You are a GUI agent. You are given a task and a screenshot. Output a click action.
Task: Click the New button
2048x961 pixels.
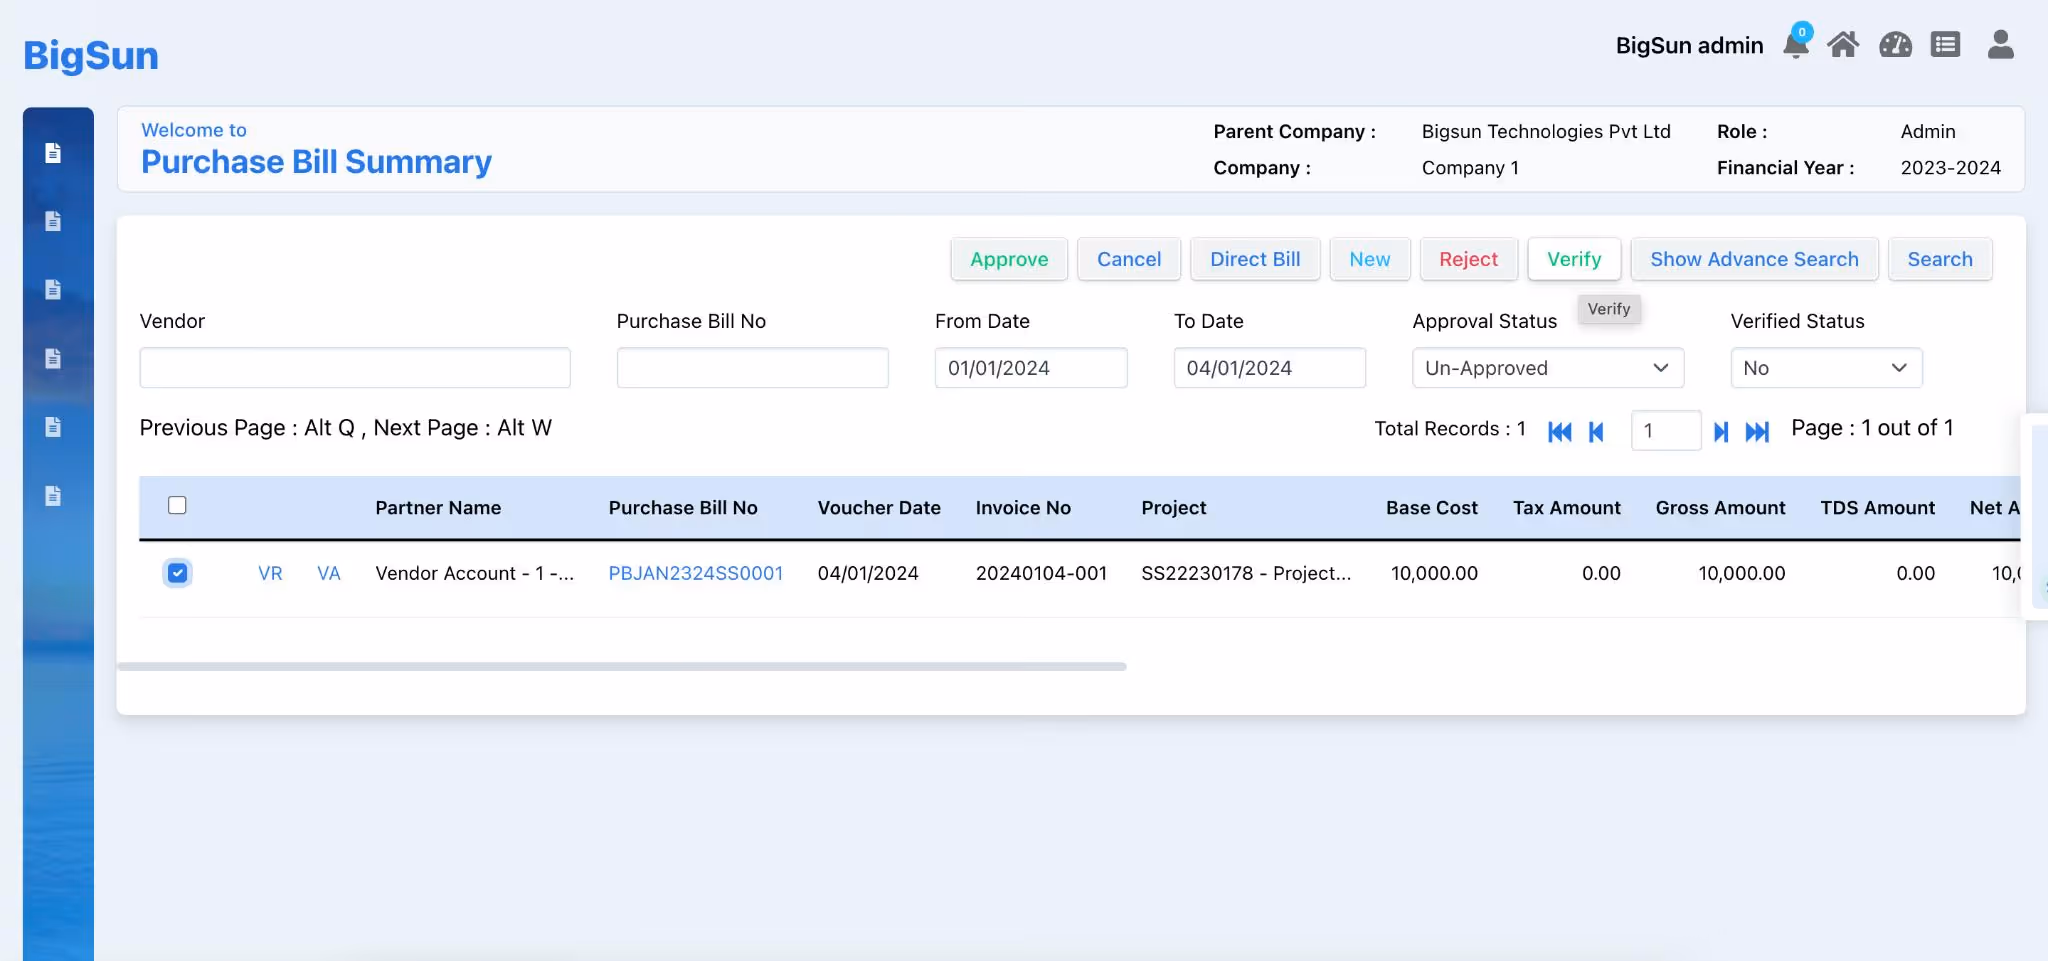coord(1370,259)
